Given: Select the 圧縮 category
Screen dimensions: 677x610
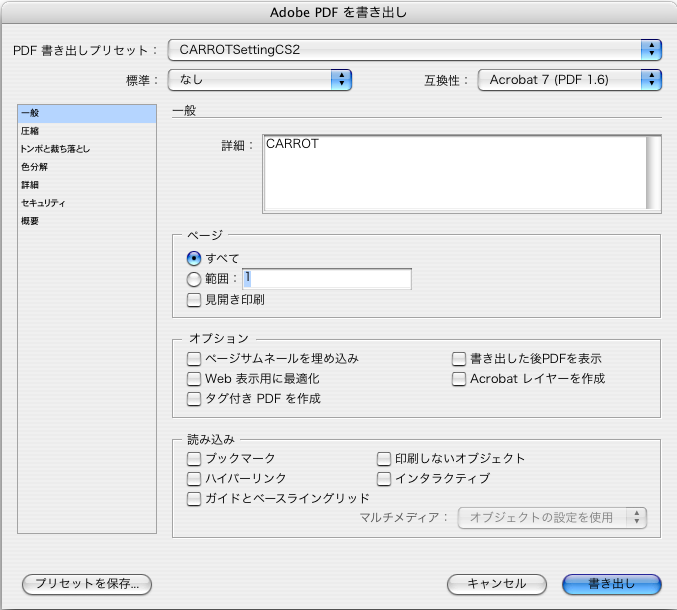Looking at the screenshot, I should (x=87, y=131).
